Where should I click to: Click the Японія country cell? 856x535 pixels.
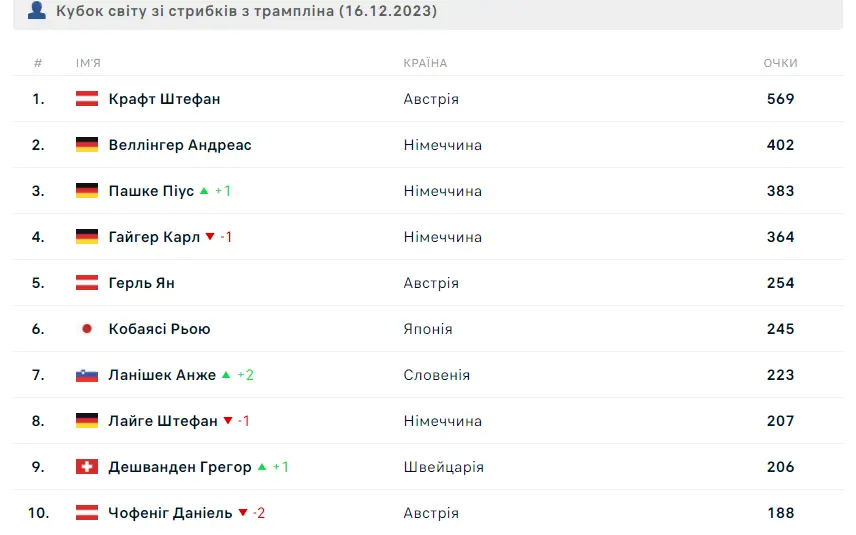click(x=428, y=329)
